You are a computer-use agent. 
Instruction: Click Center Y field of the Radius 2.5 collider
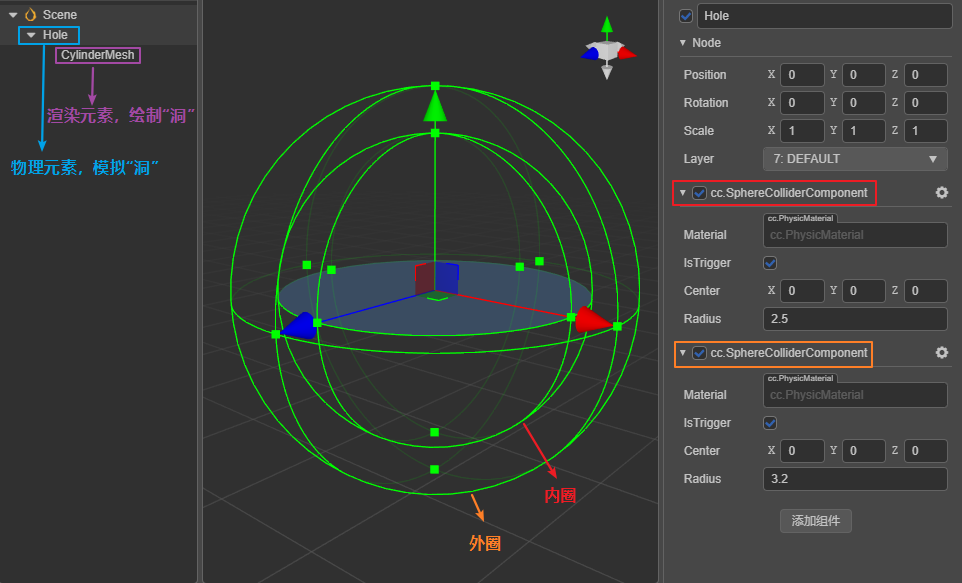pyautogui.click(x=864, y=291)
